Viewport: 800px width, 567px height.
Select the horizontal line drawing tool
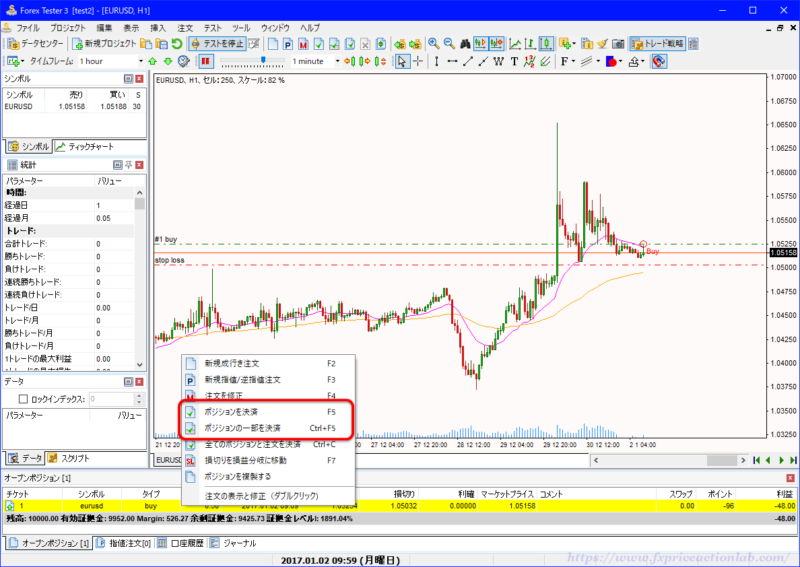coord(452,61)
